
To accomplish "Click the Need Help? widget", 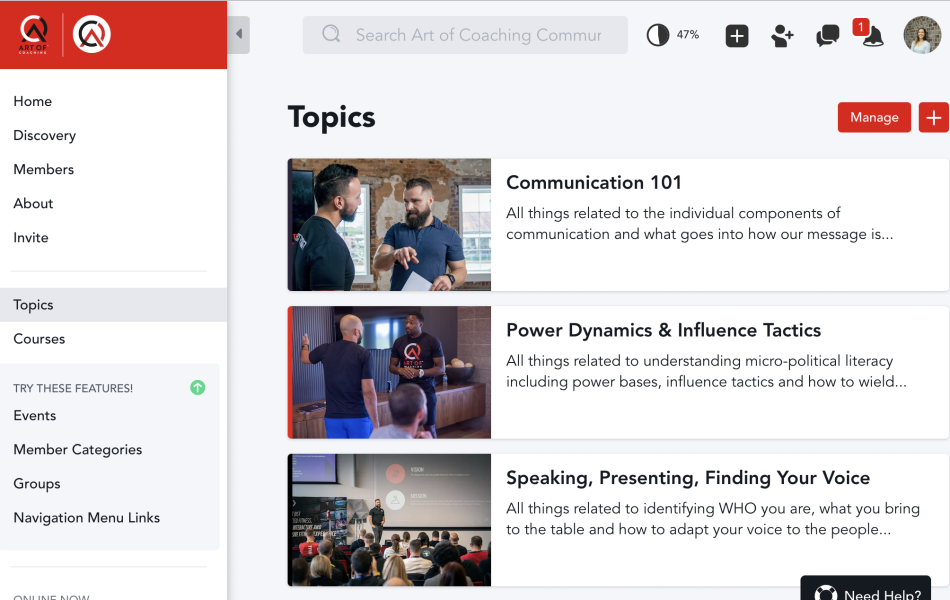I will (866, 591).
